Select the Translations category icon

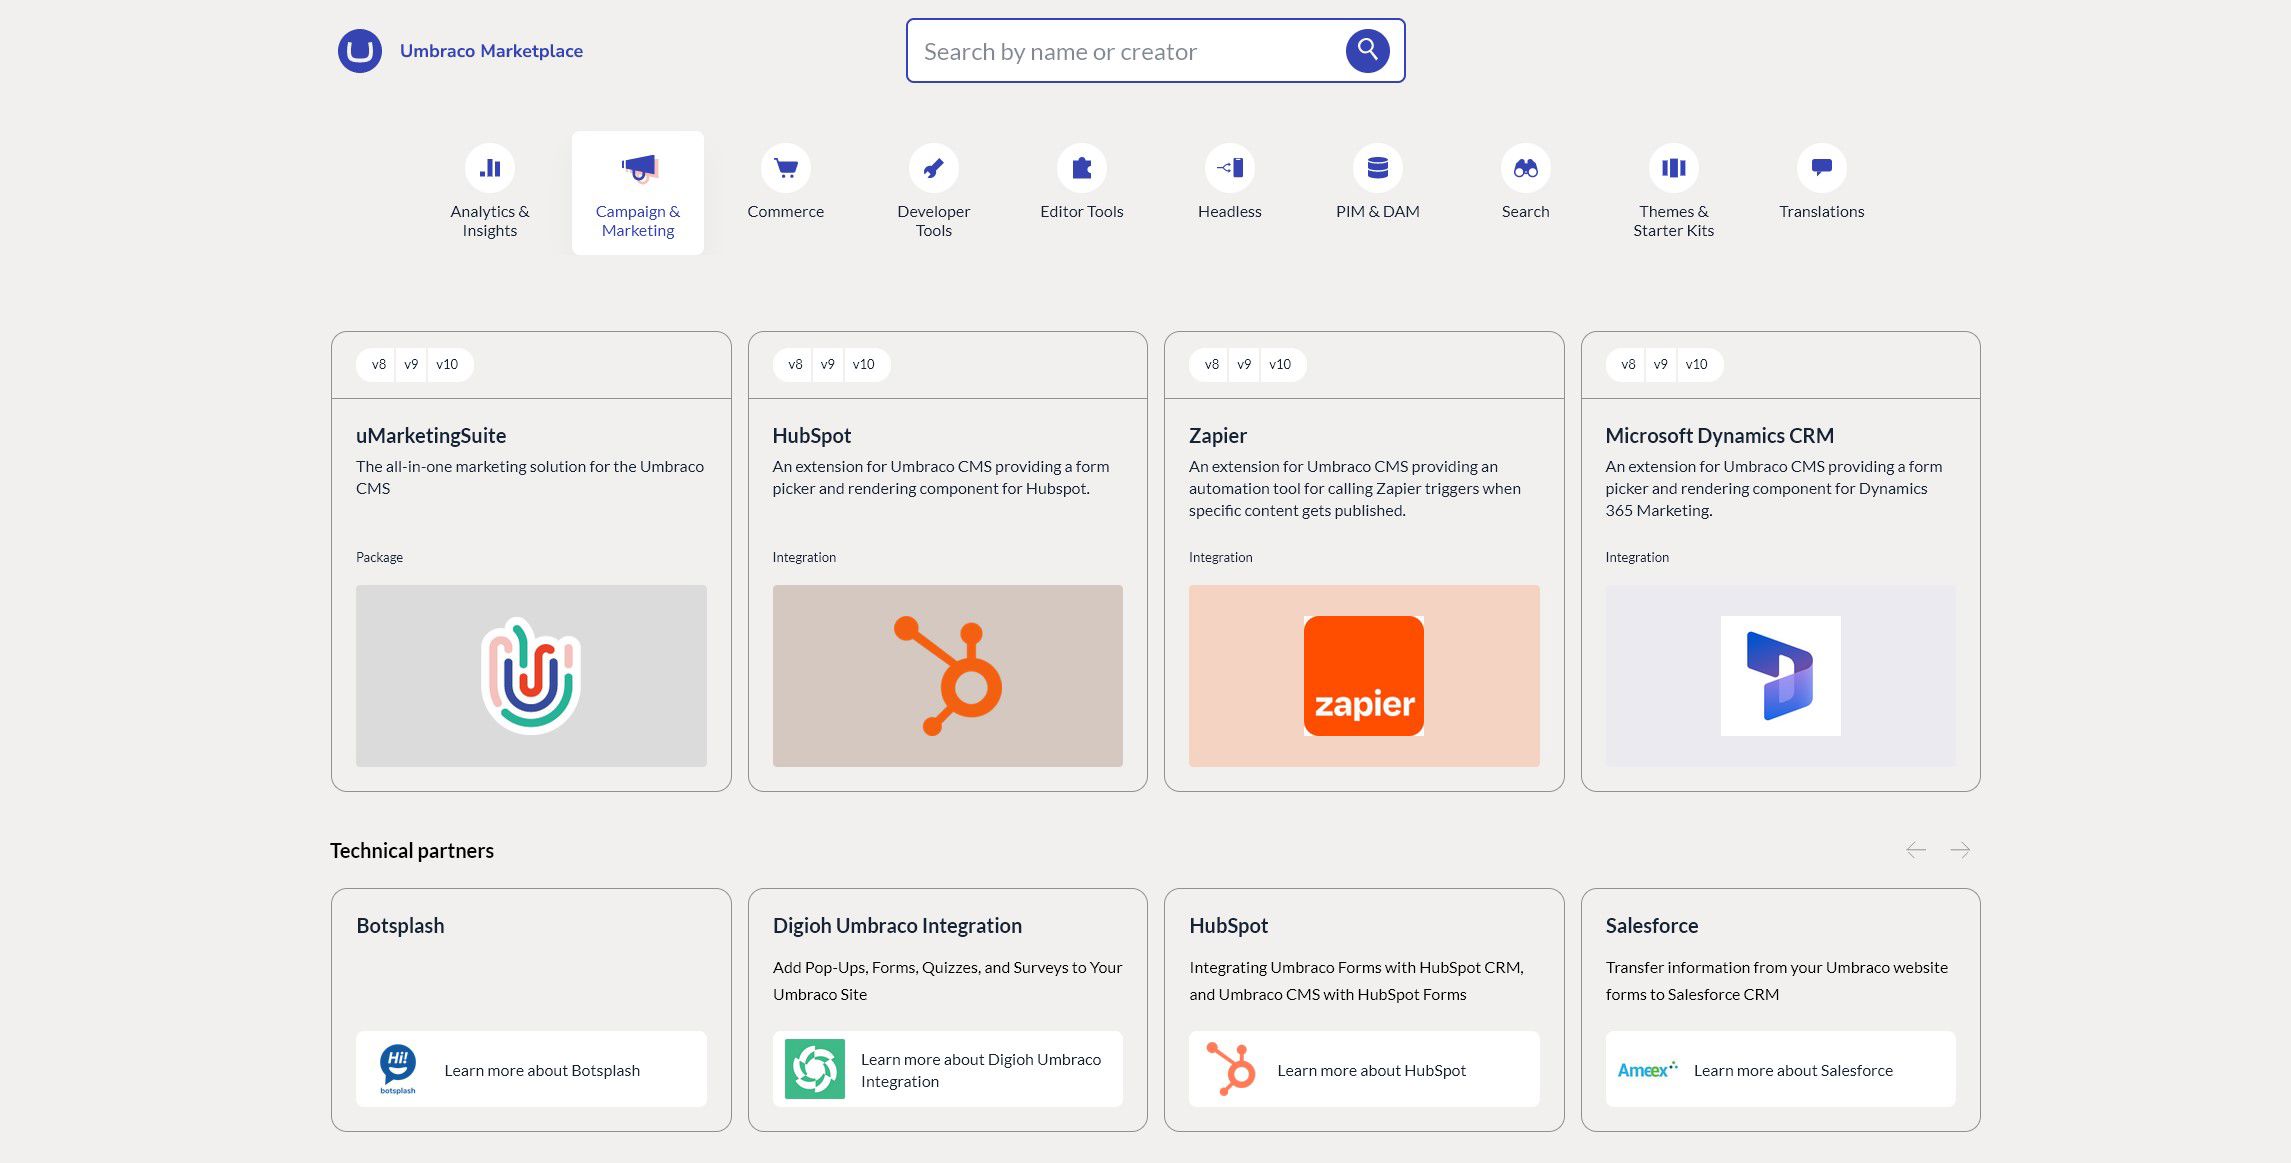click(1821, 166)
